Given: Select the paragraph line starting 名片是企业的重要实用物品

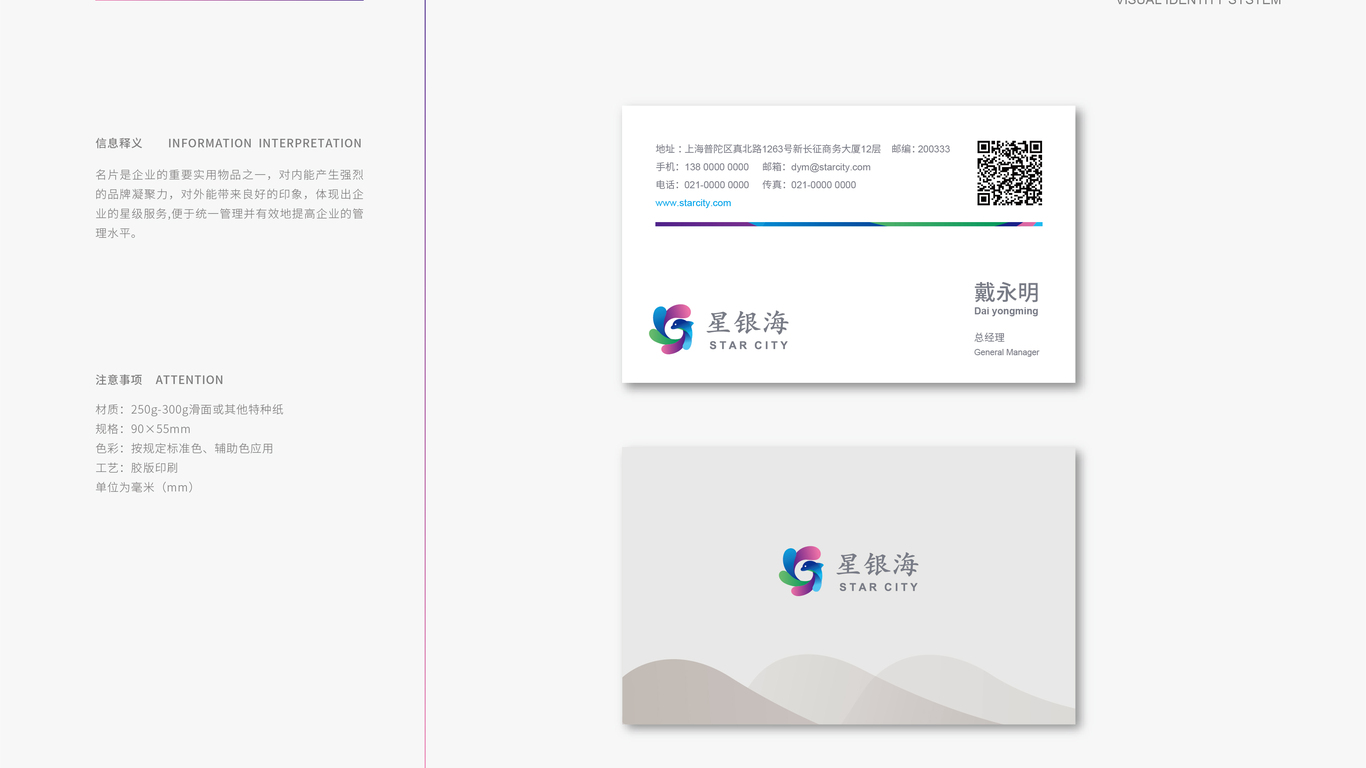Looking at the screenshot, I should 229,174.
